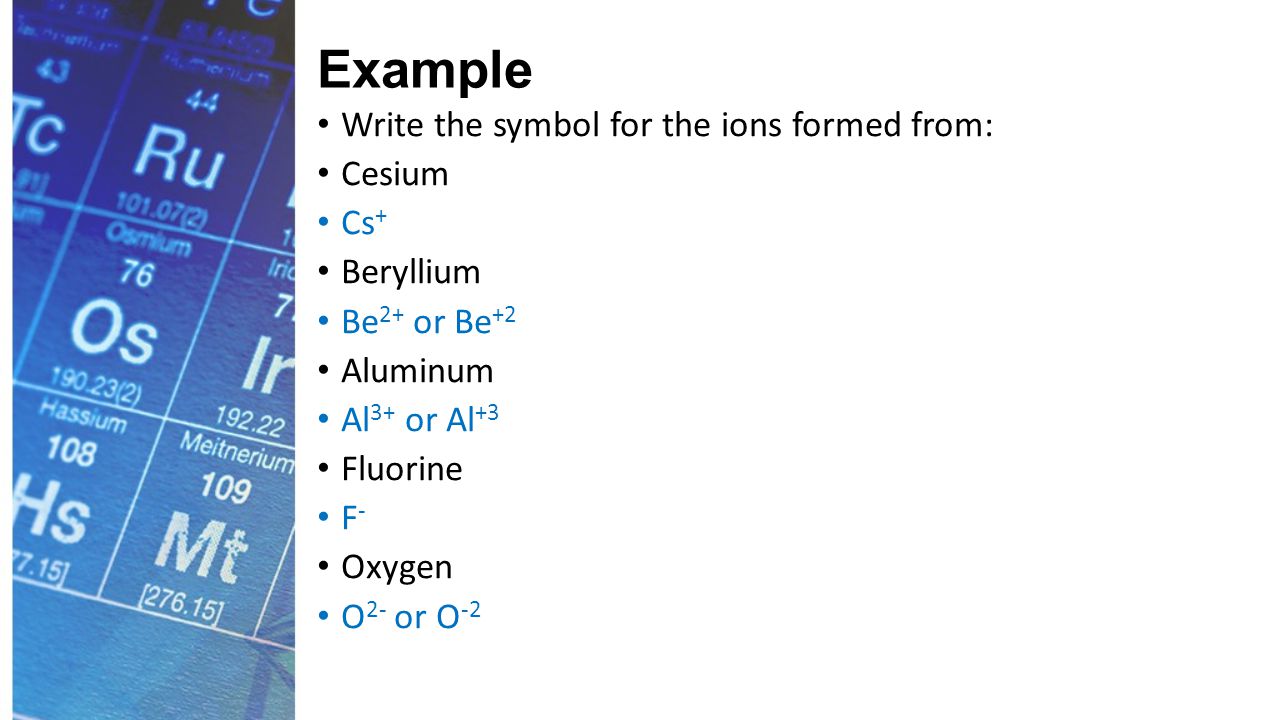
Task: Click the Example slide title
Action: coord(425,71)
